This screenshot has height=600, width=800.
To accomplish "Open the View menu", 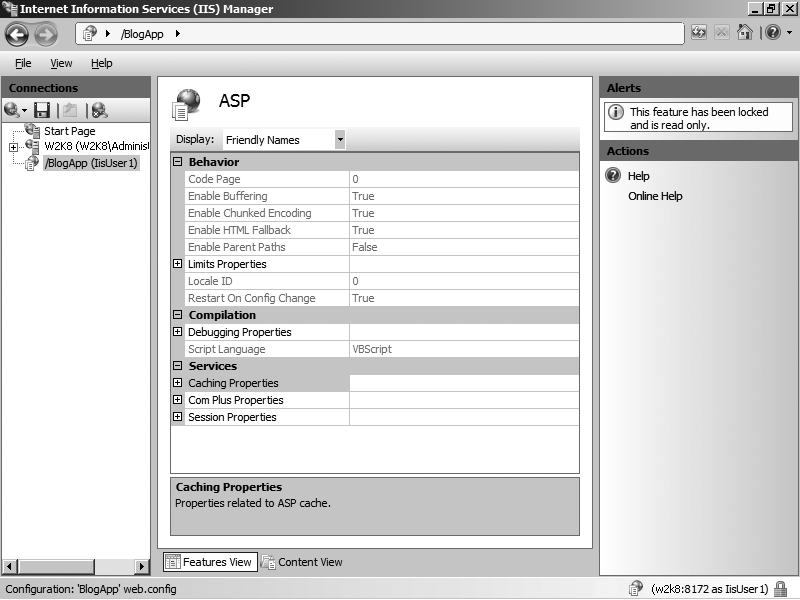I will [61, 63].
